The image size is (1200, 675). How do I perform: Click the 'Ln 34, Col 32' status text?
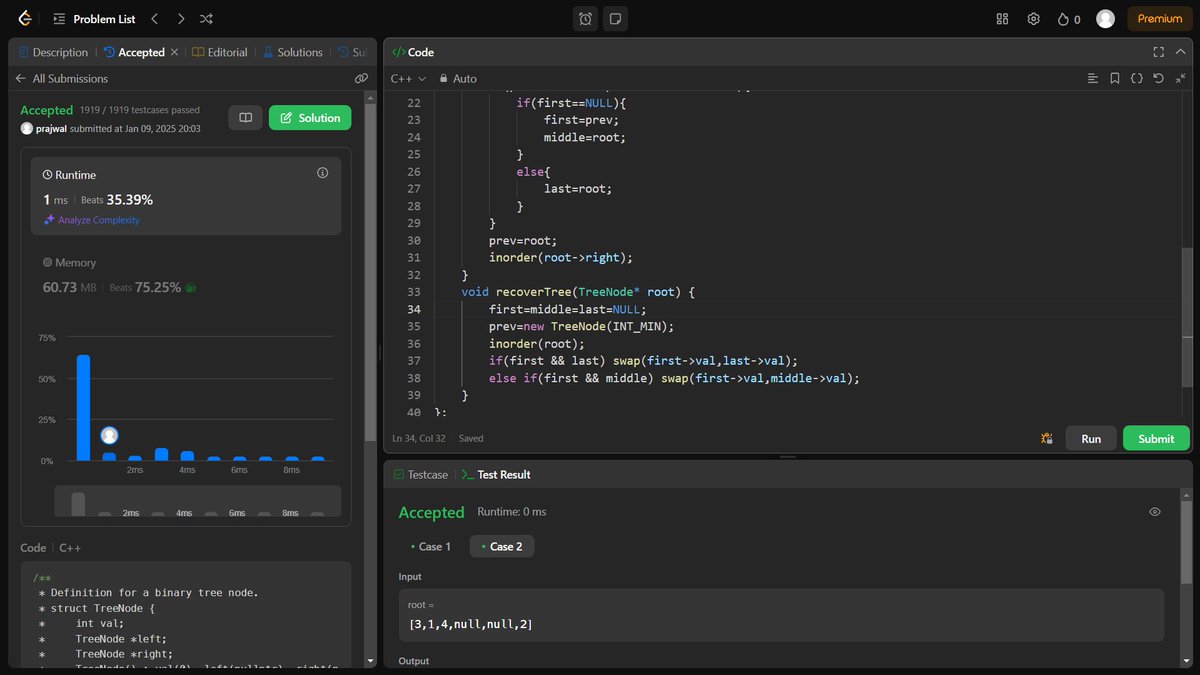click(418, 438)
